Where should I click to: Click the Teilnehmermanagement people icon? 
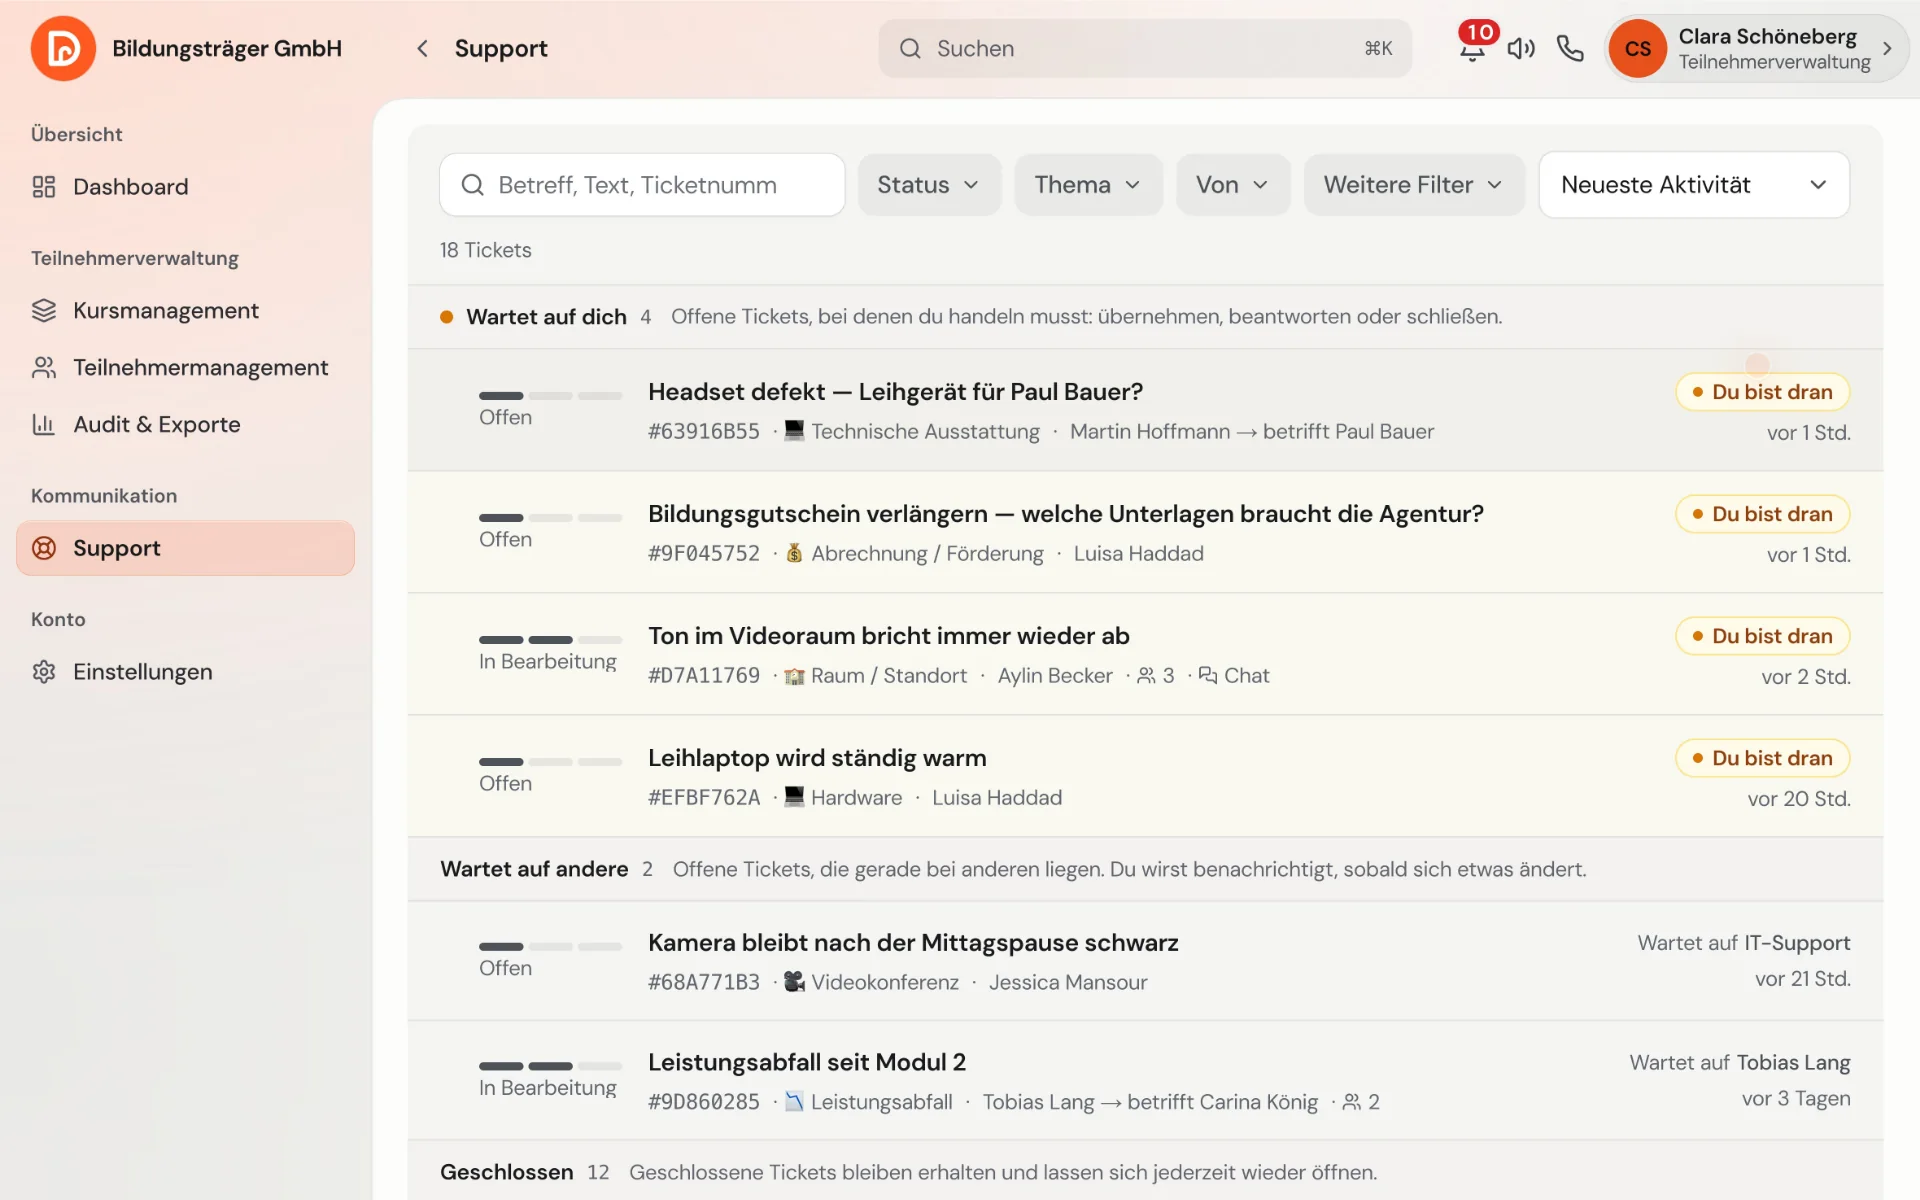pyautogui.click(x=44, y=368)
